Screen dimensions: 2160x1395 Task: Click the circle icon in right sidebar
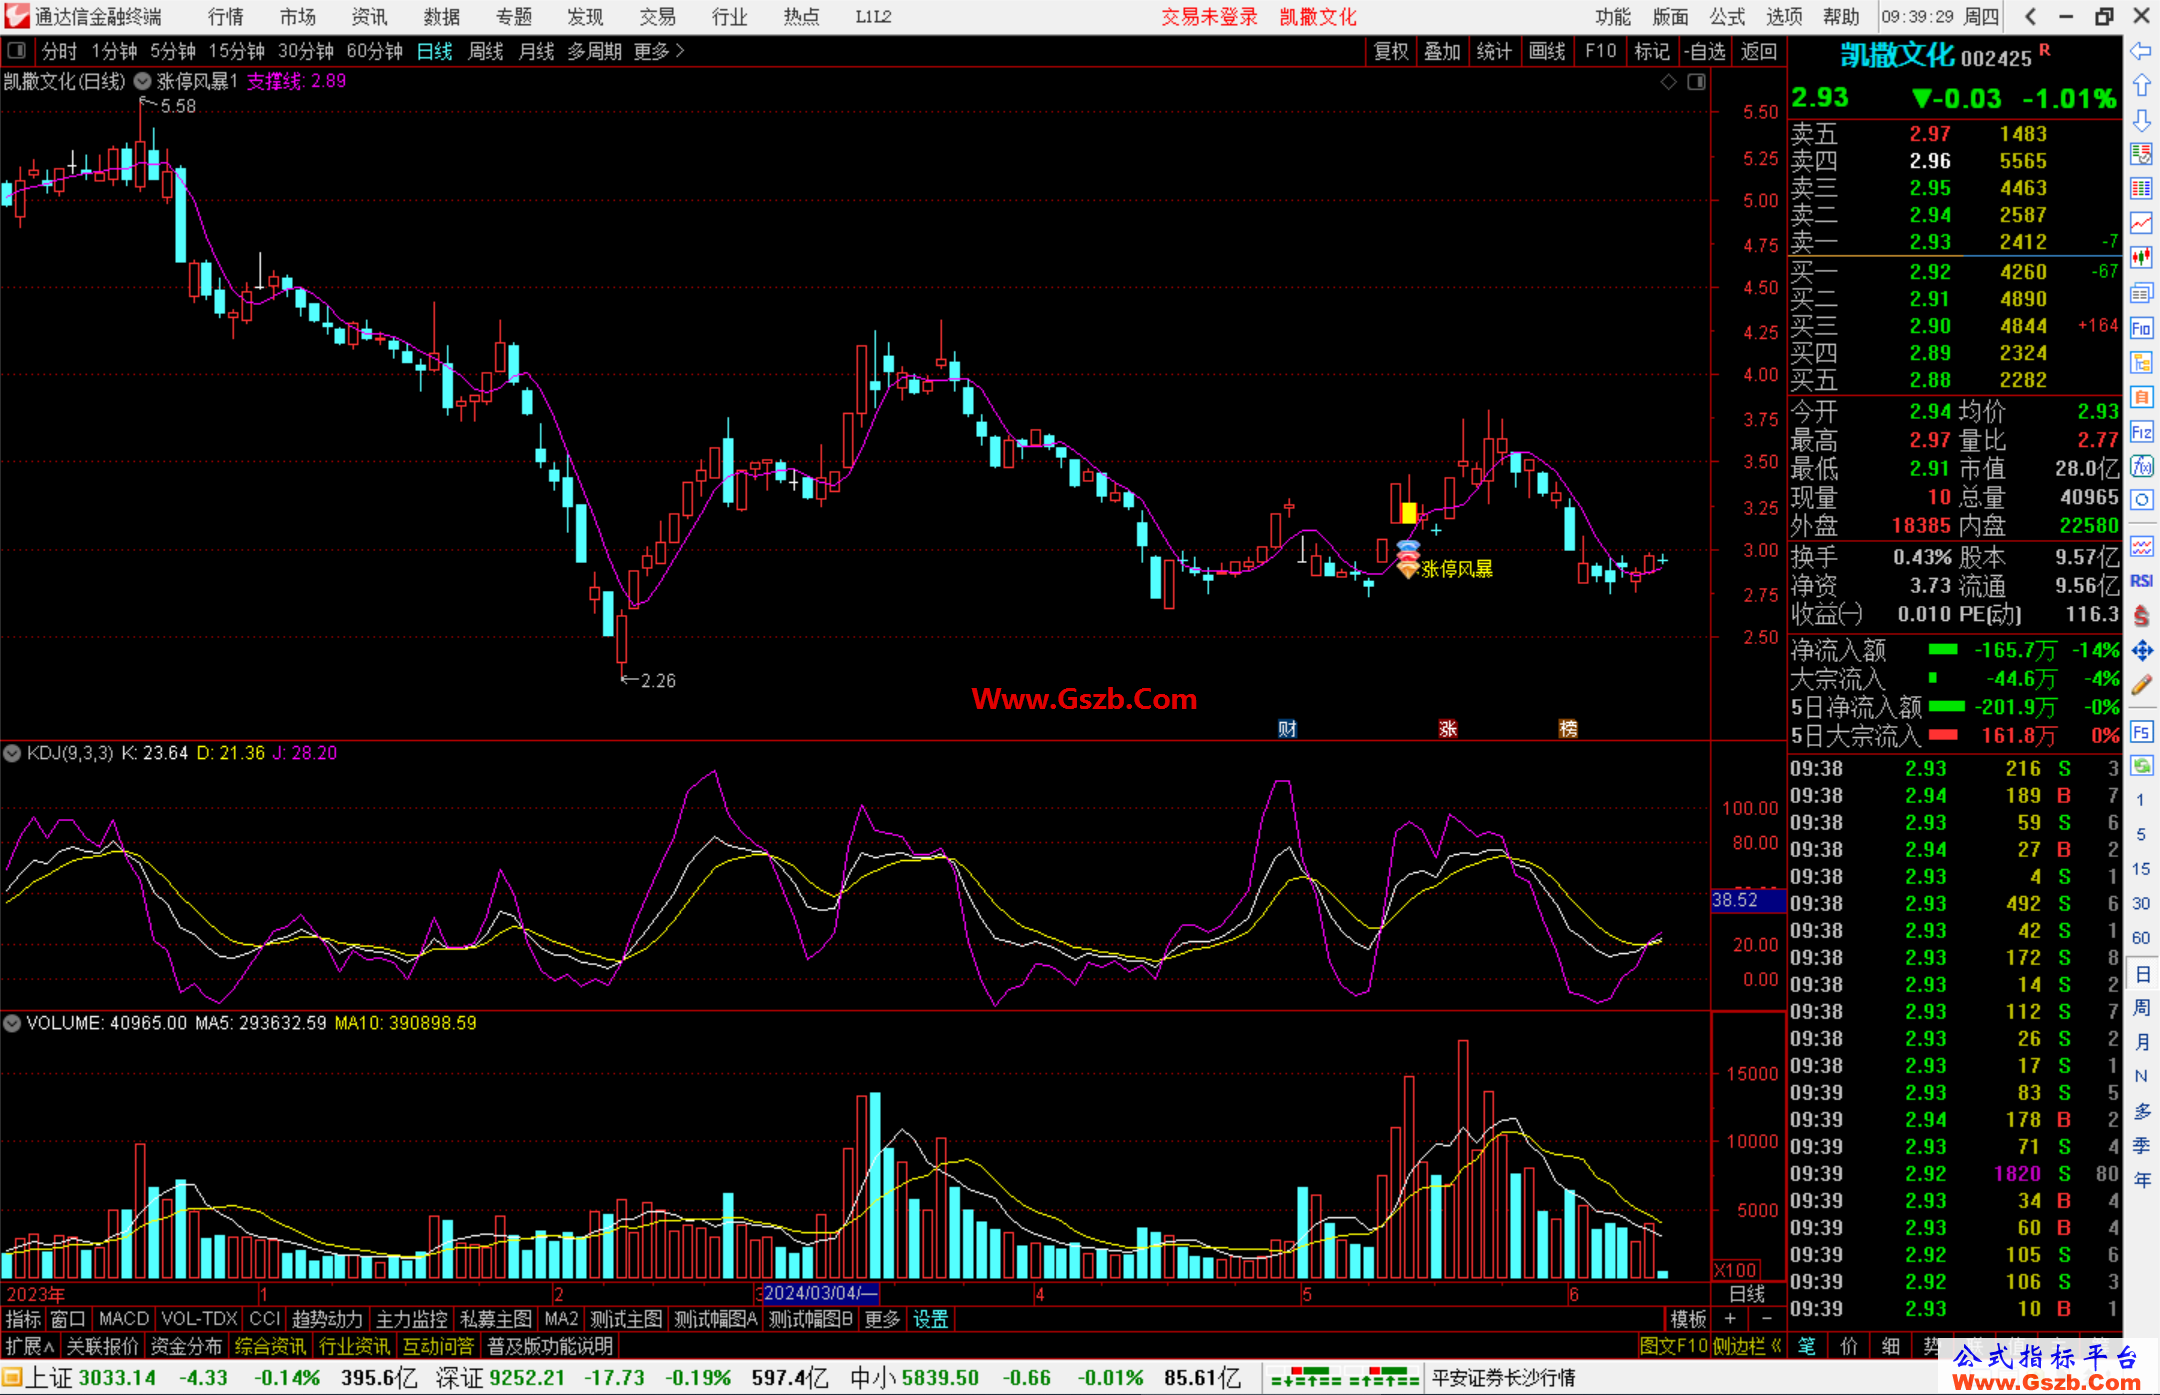(x=2141, y=500)
